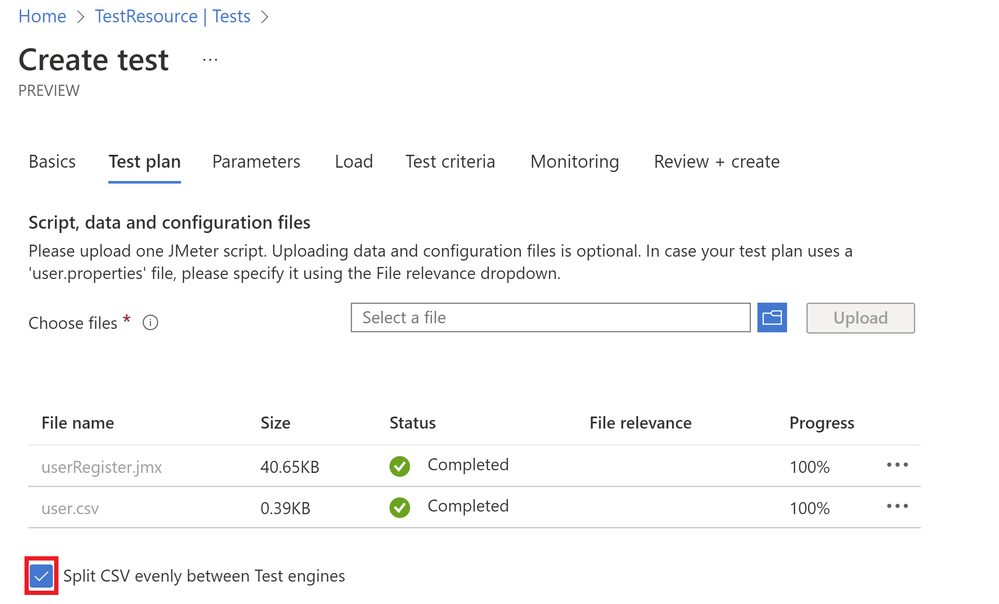
Task: Open more options for user.csv
Action: [x=897, y=506]
